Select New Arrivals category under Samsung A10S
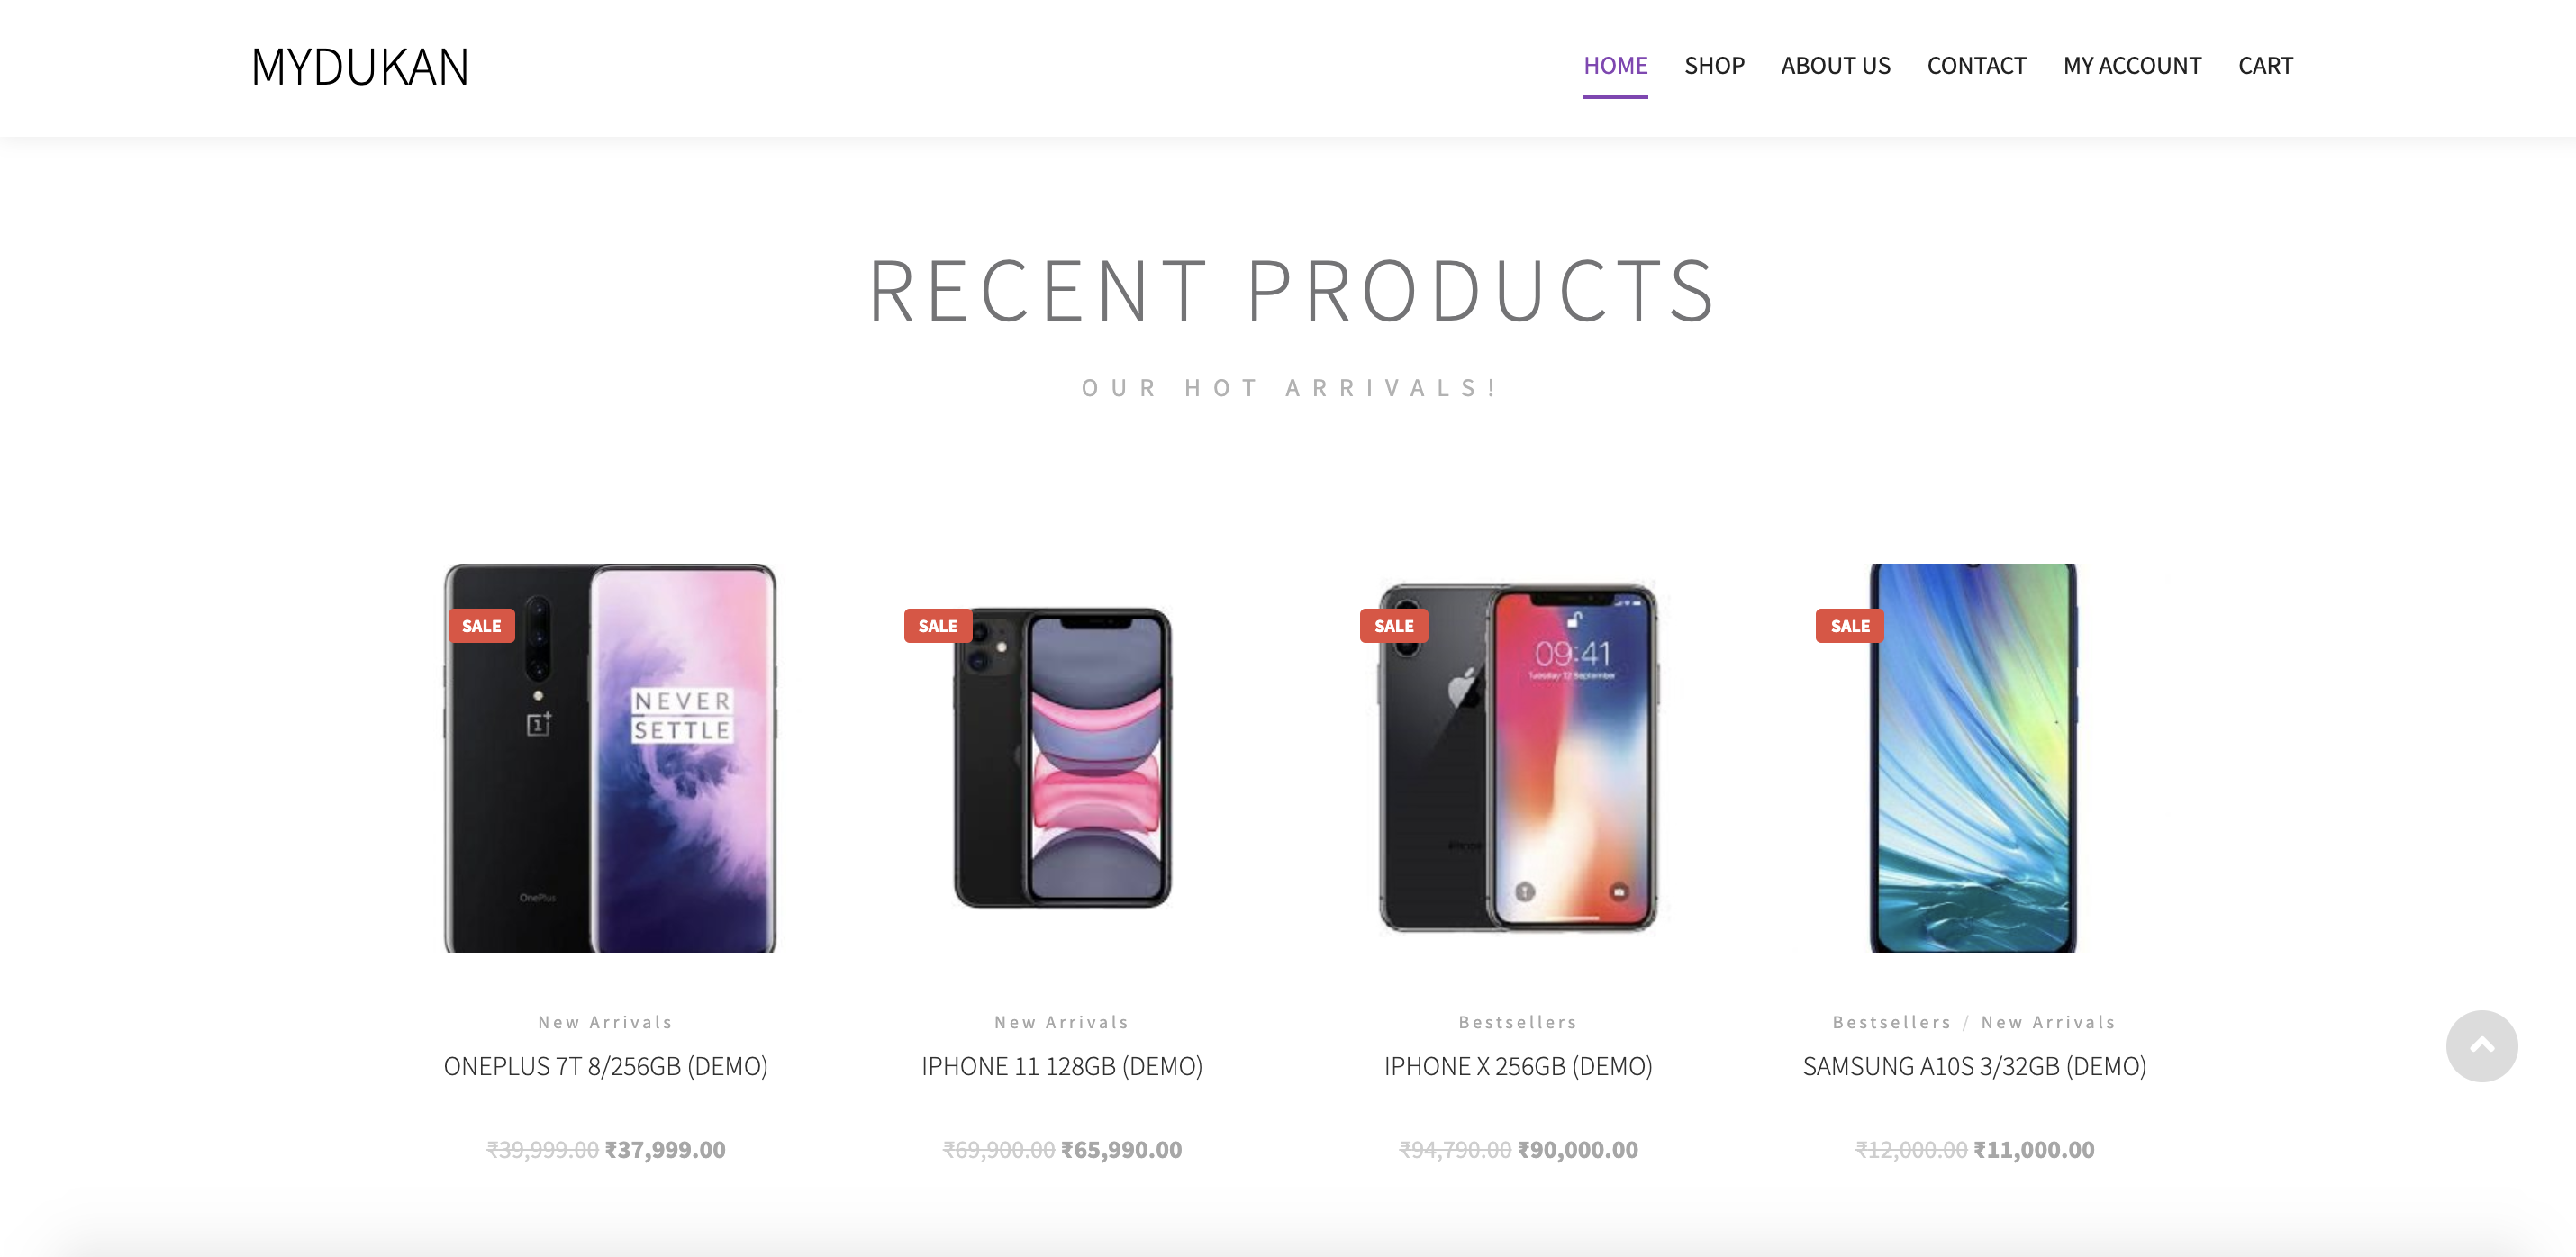Image resolution: width=2576 pixels, height=1257 pixels. (2048, 1022)
